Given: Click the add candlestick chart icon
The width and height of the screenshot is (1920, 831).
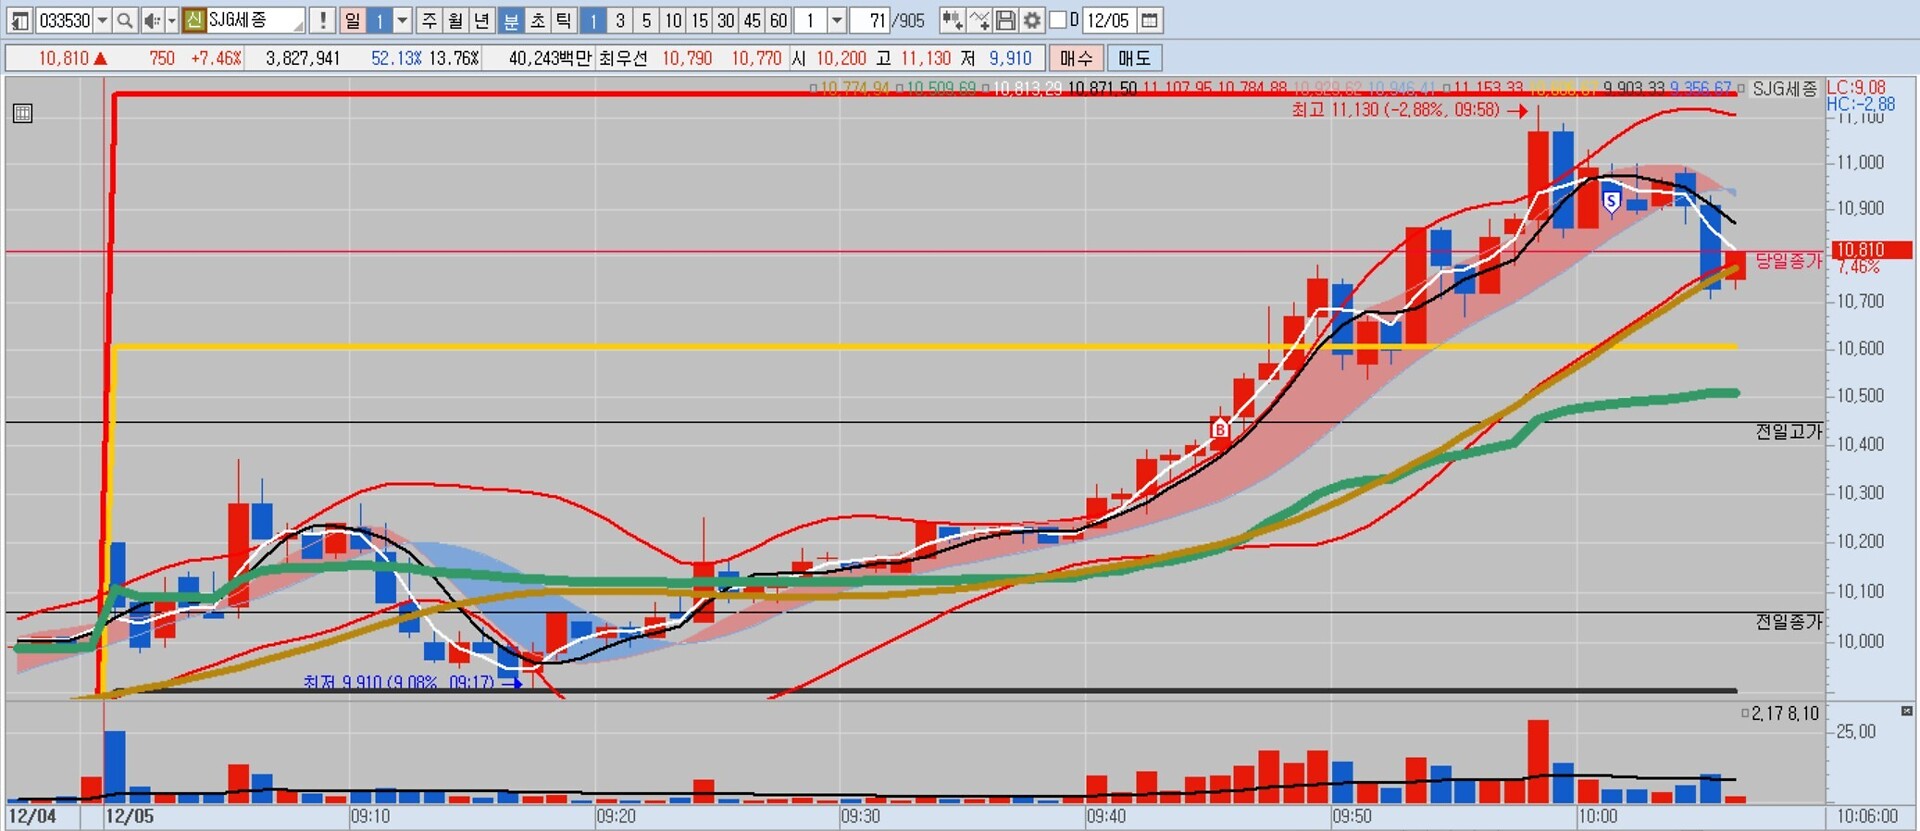Looking at the screenshot, I should 952,20.
